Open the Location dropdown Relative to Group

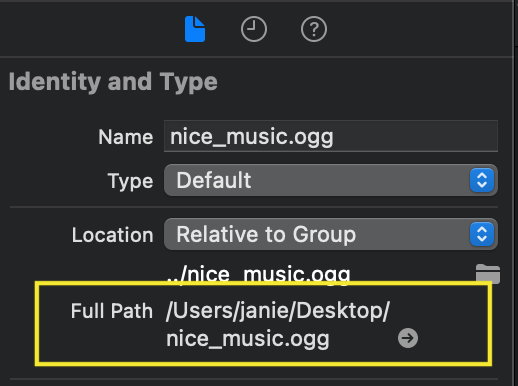click(x=331, y=234)
